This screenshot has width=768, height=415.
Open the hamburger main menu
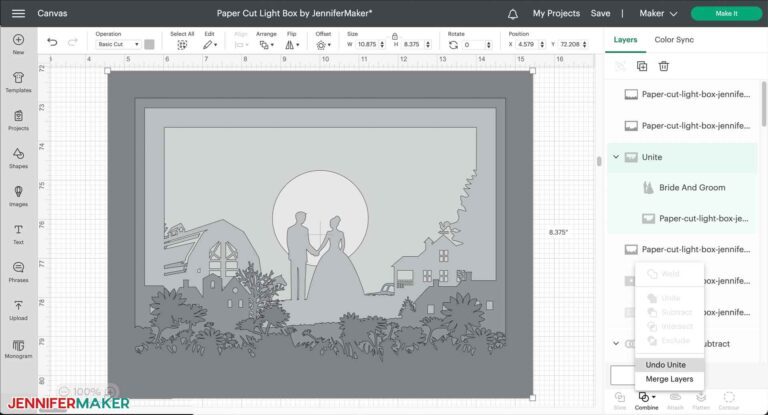18,13
